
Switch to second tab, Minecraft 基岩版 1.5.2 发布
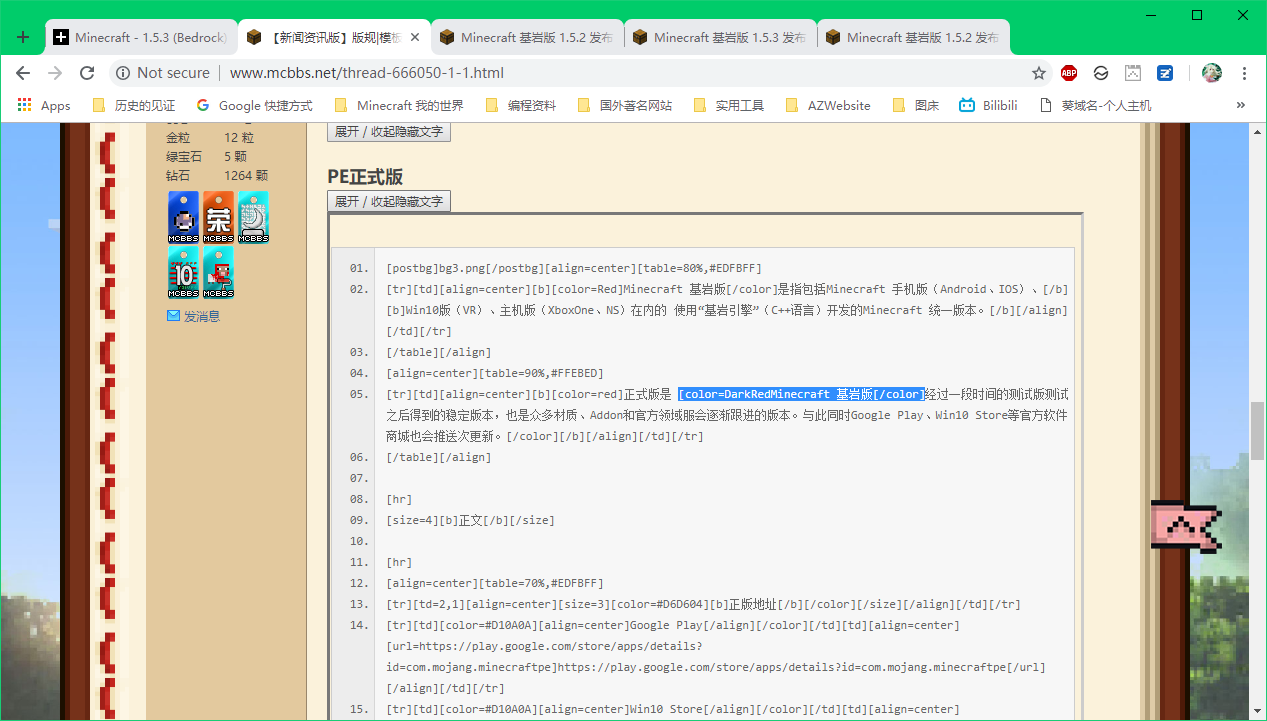point(527,37)
